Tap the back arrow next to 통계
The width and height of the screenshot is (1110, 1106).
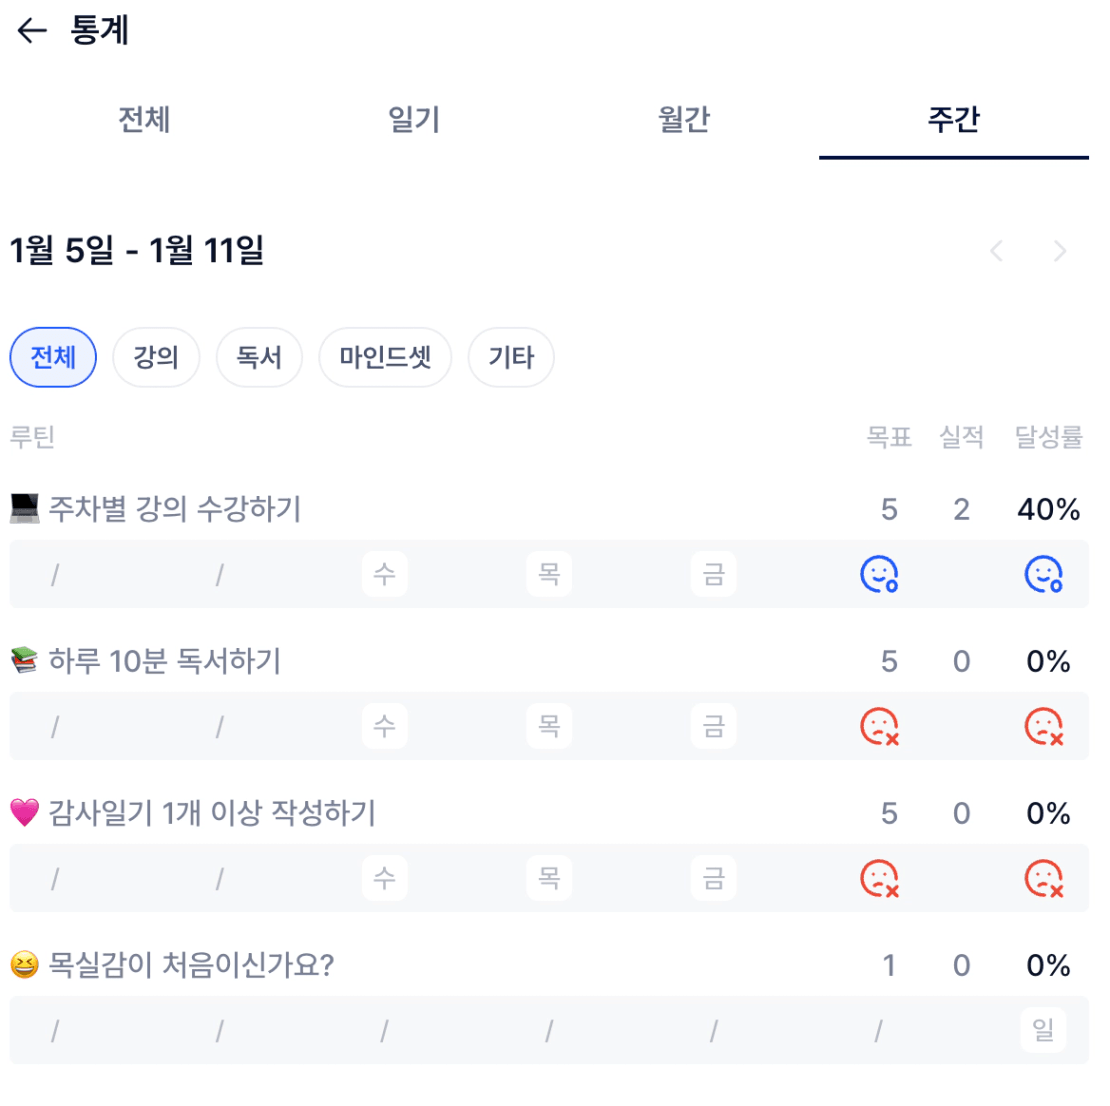[x=32, y=32]
